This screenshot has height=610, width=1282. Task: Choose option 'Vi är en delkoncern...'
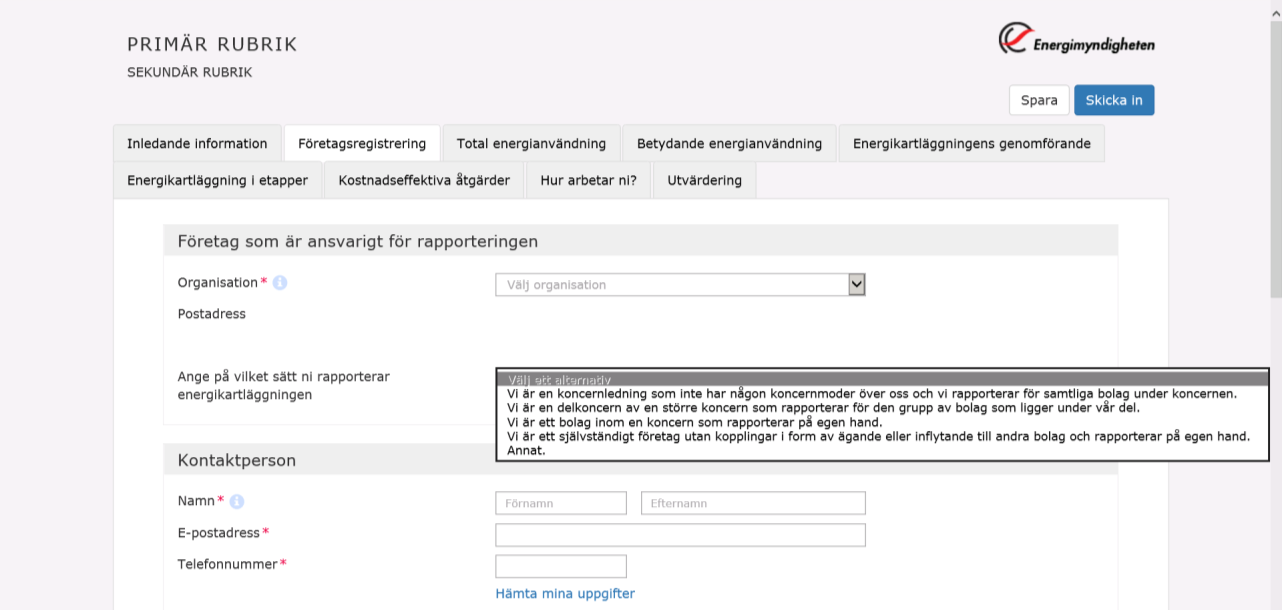pos(882,407)
